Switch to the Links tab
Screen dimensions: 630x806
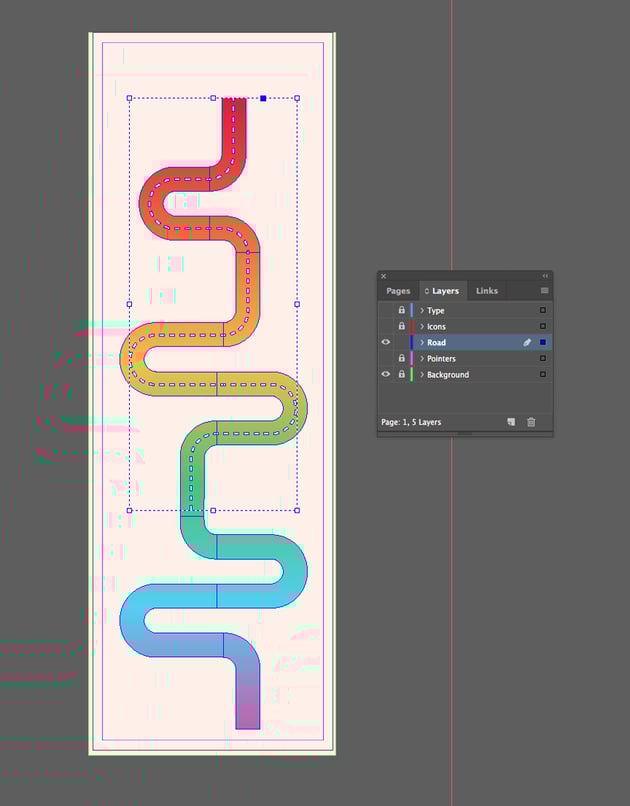(487, 291)
